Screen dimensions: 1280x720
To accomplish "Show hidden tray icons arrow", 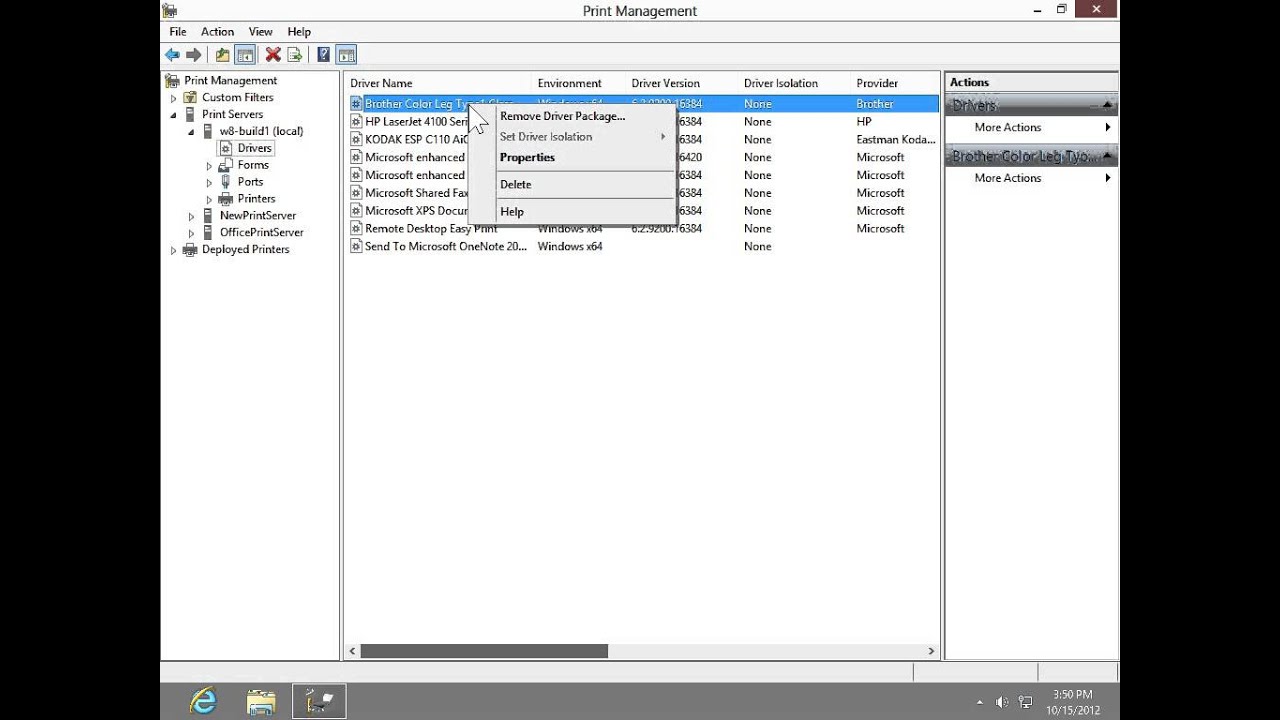I will coord(979,702).
